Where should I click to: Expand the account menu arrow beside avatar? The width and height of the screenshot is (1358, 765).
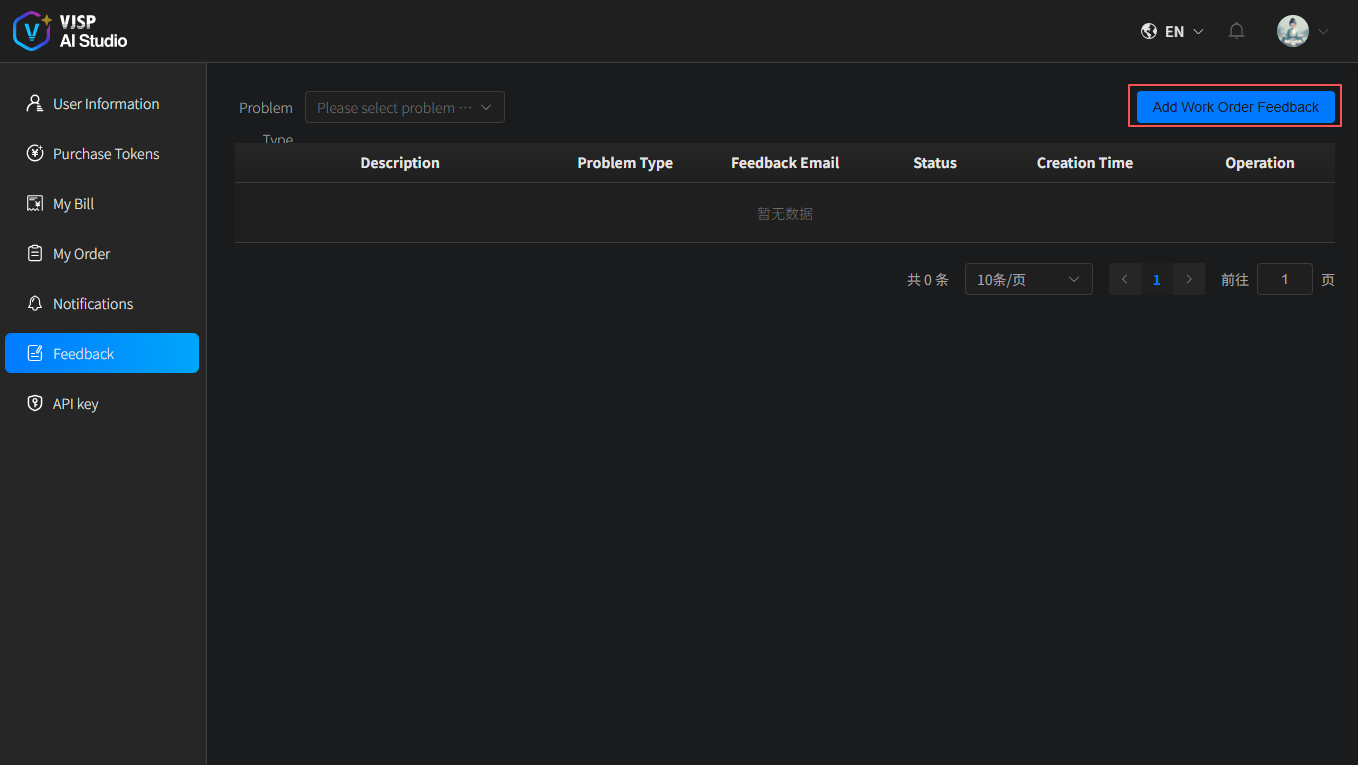click(1324, 32)
